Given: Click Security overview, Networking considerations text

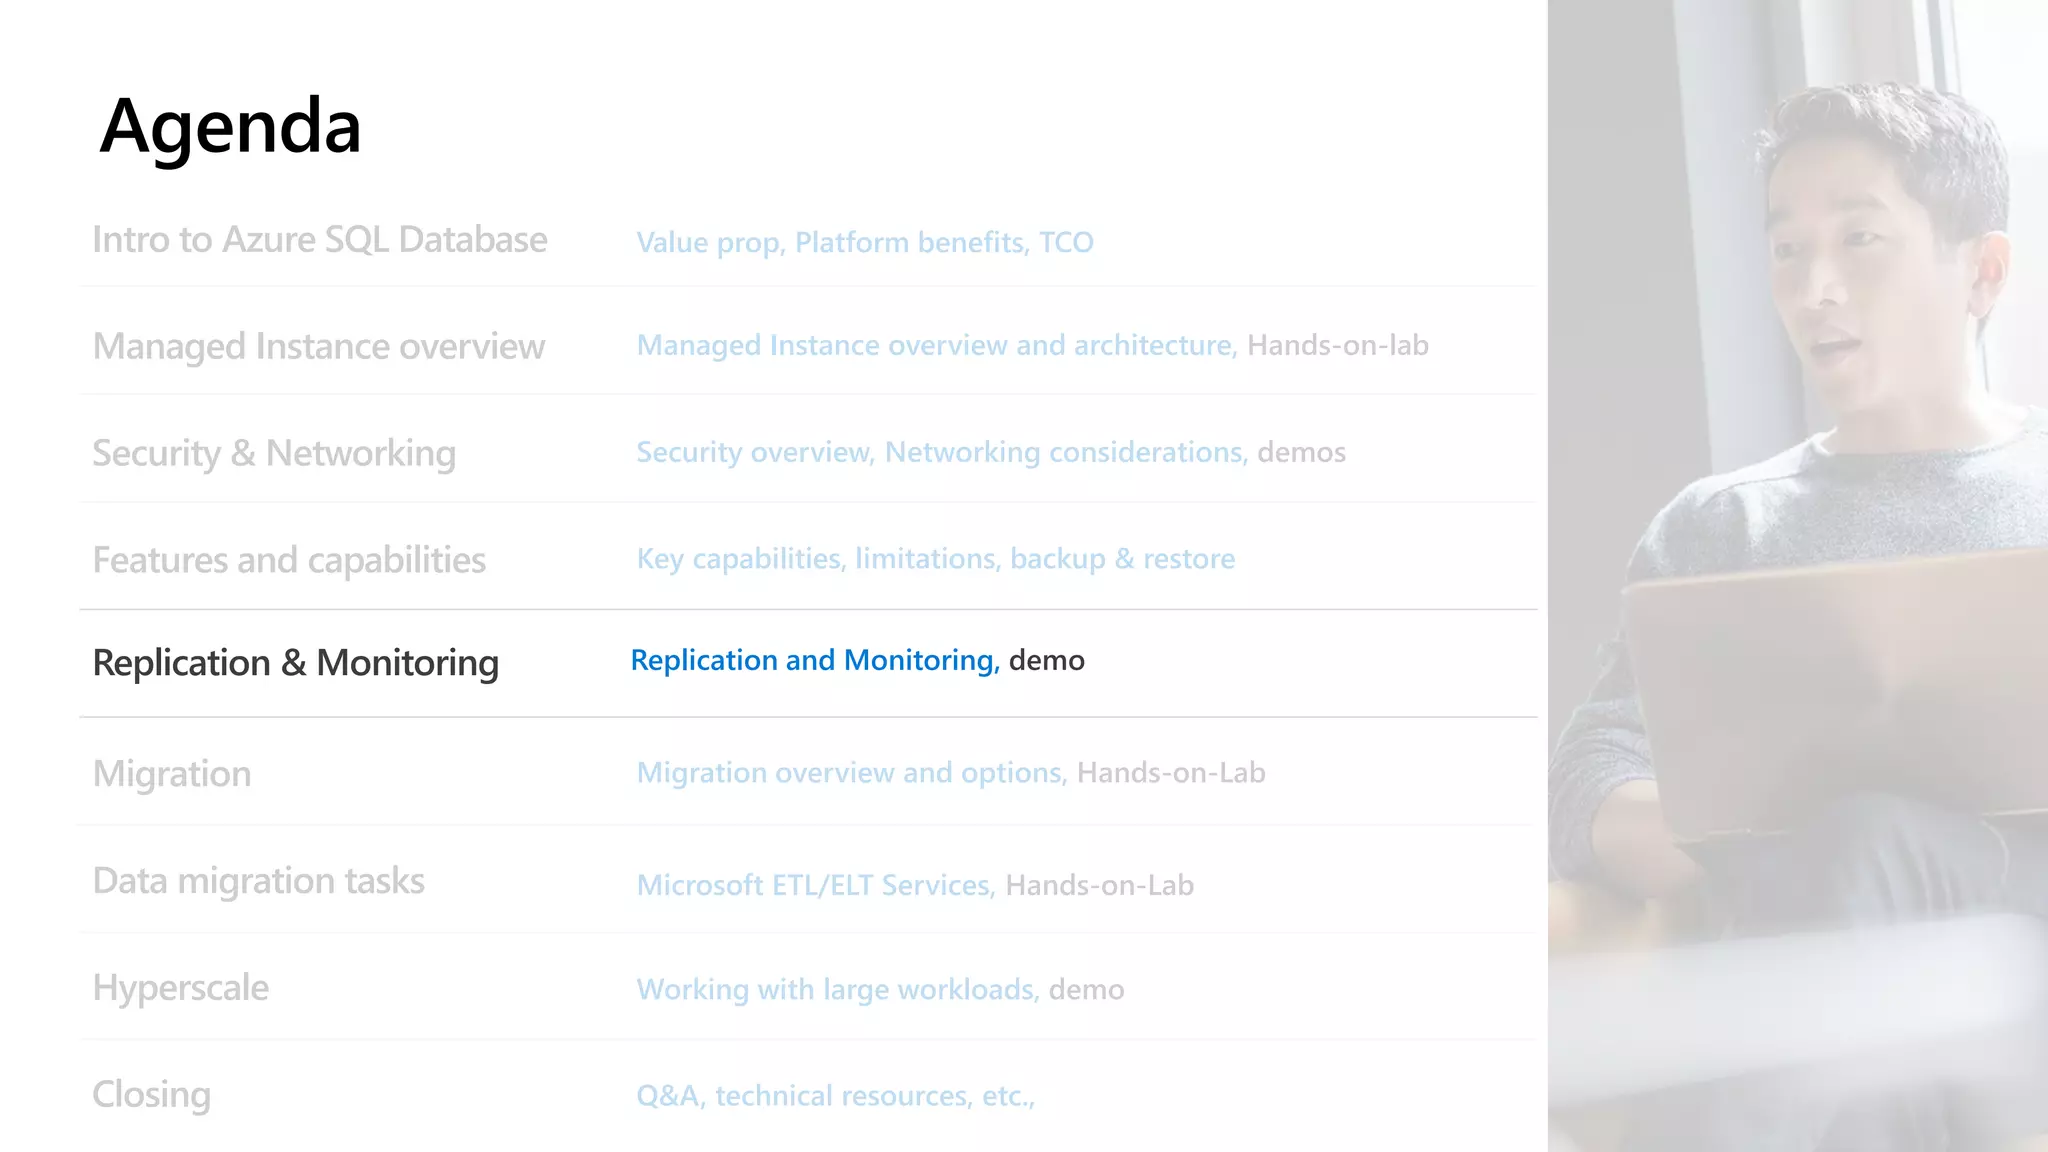Looking at the screenshot, I should (942, 453).
